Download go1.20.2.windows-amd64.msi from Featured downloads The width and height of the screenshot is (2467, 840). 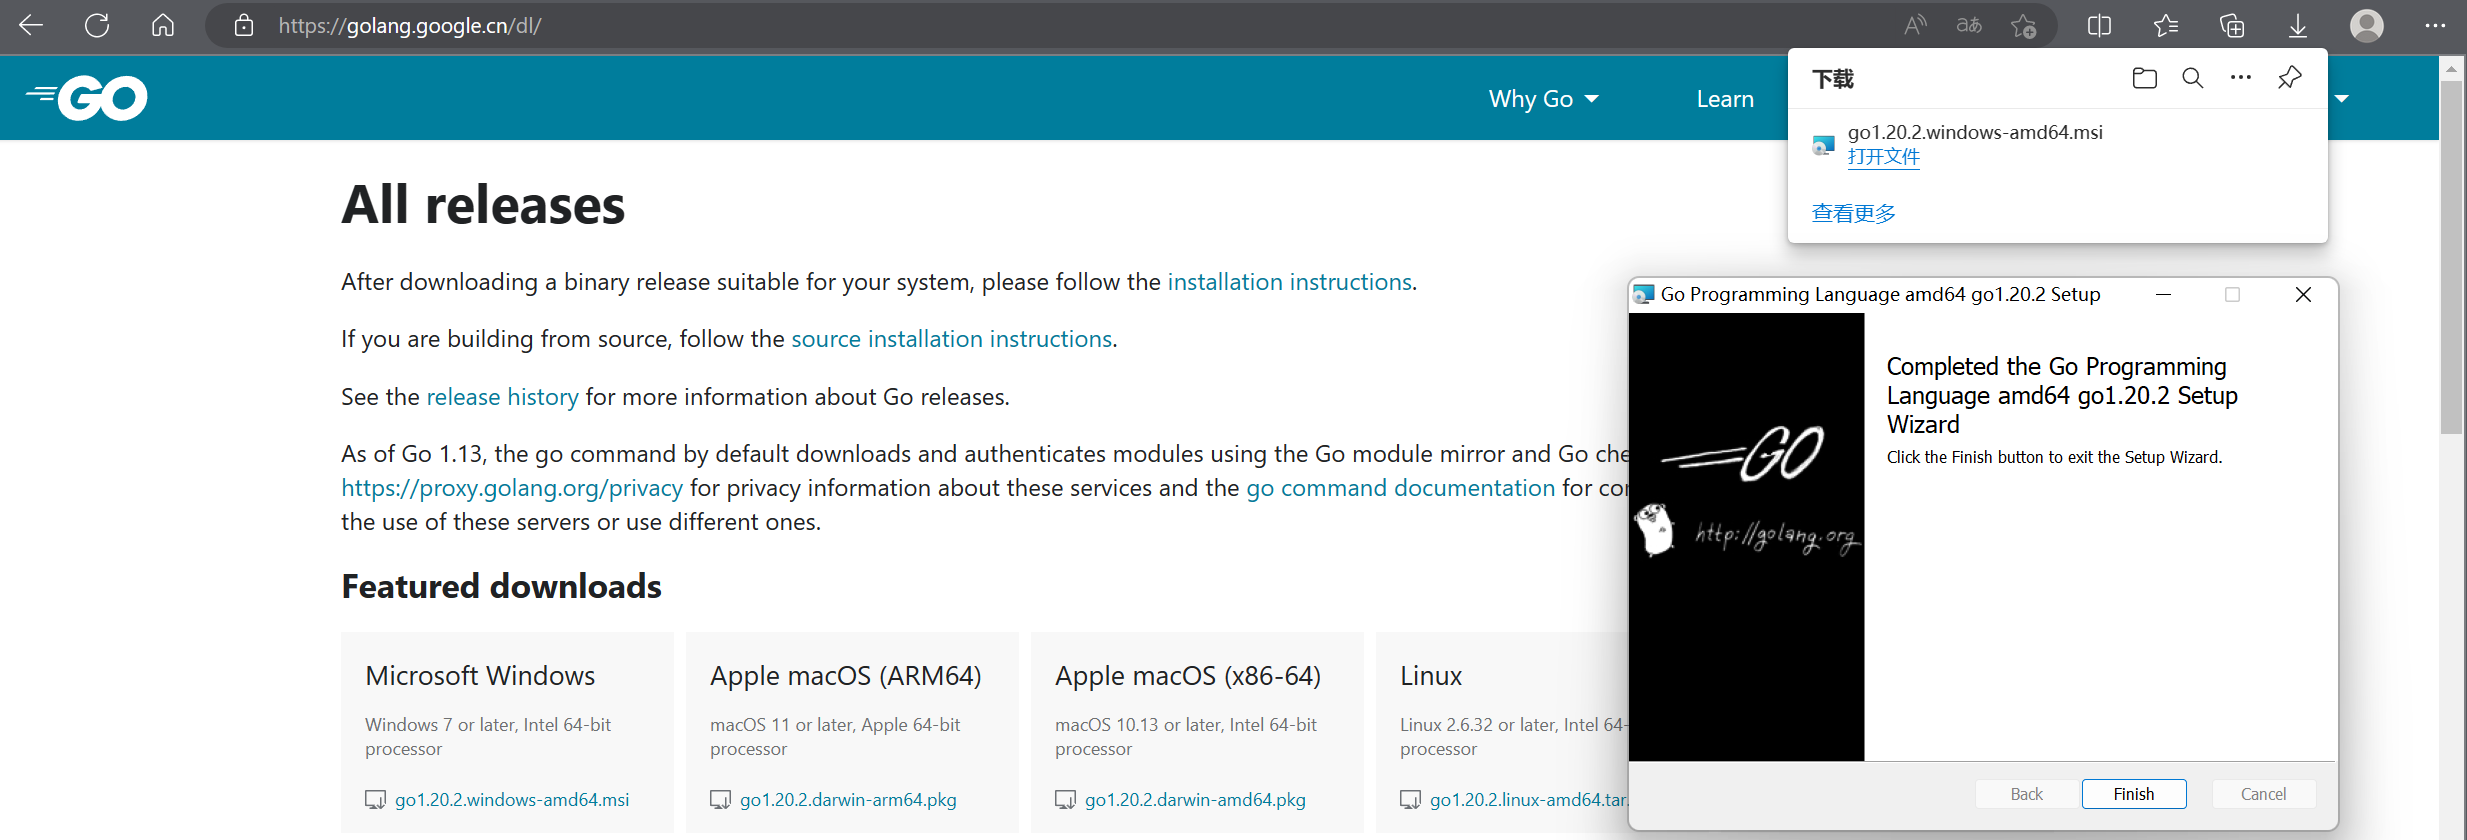pyautogui.click(x=512, y=800)
